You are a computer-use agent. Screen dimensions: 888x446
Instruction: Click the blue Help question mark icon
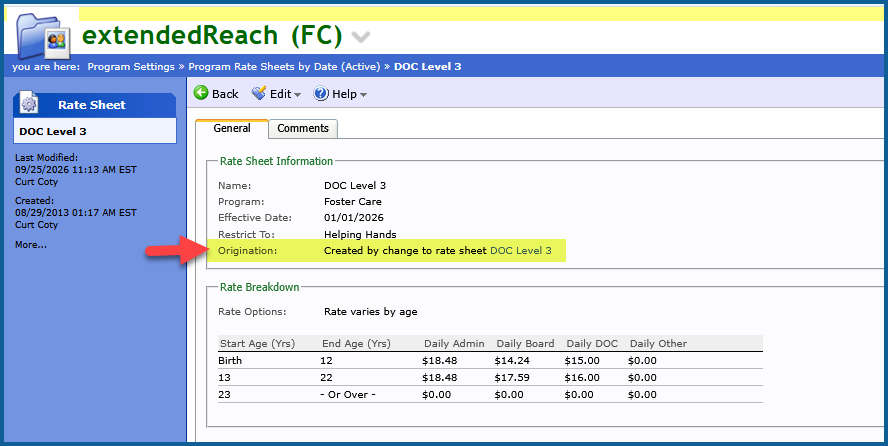click(x=321, y=93)
